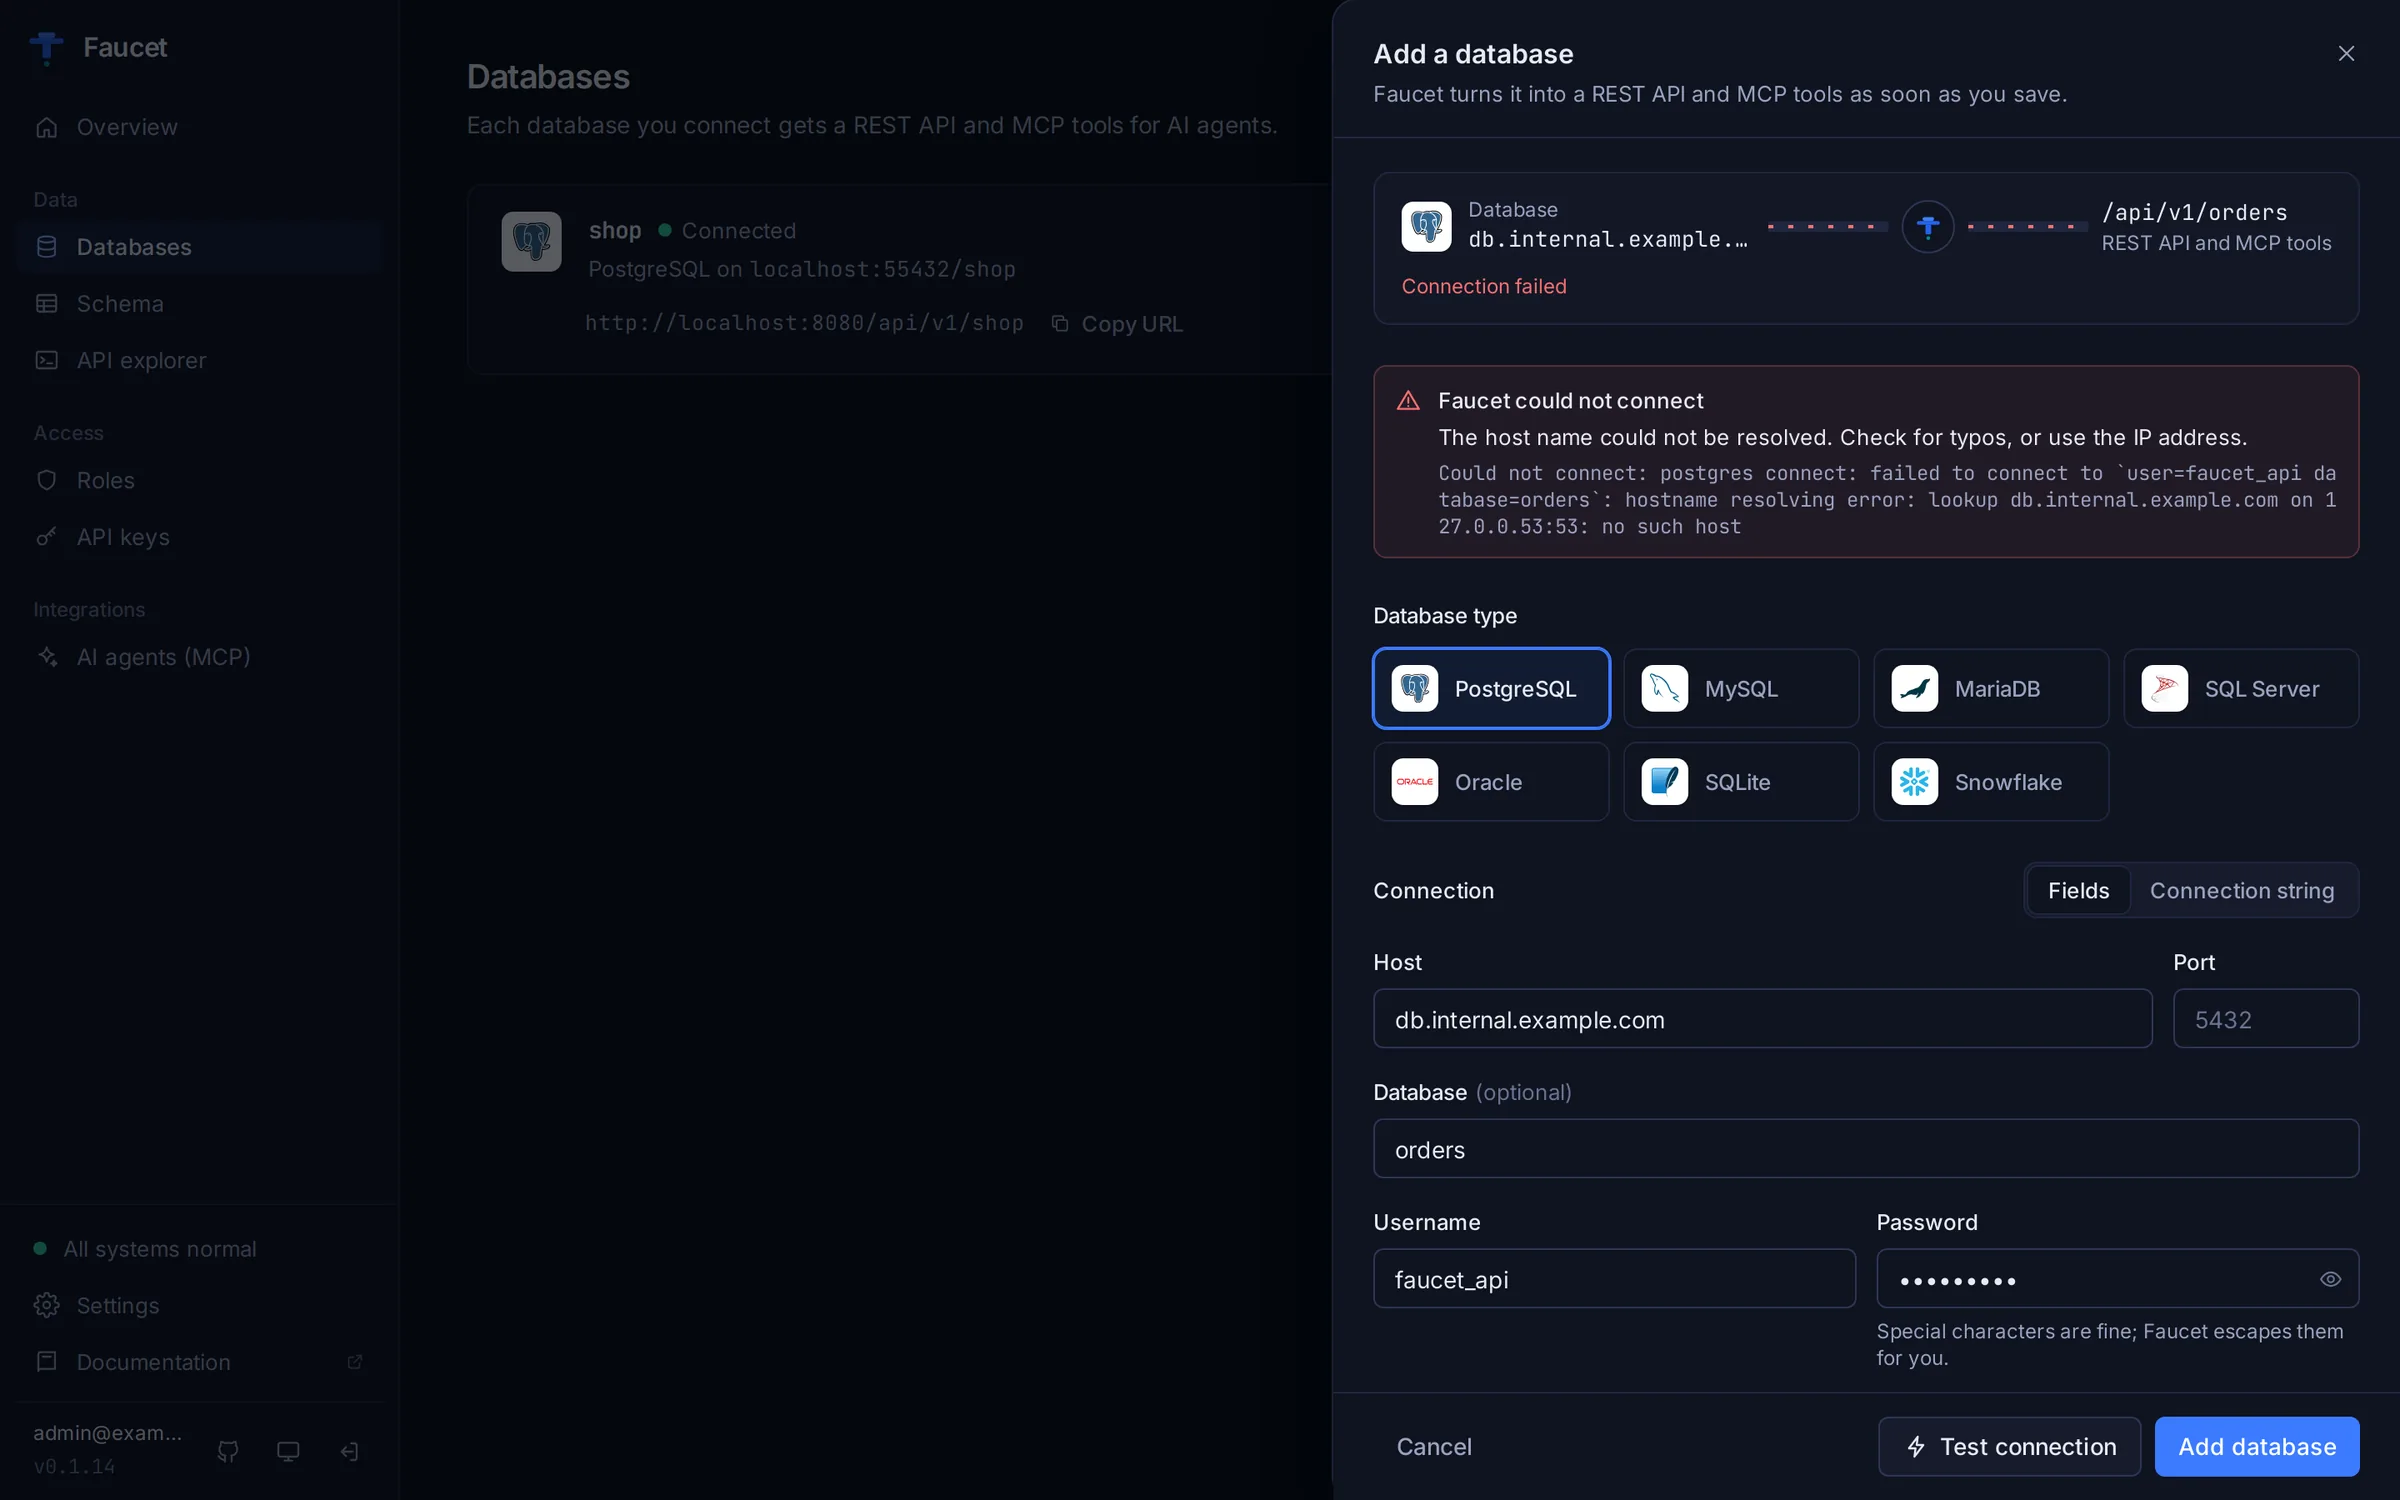Image resolution: width=2400 pixels, height=1500 pixels.
Task: Choose the Snowflake database tile
Action: pyautogui.click(x=1991, y=782)
